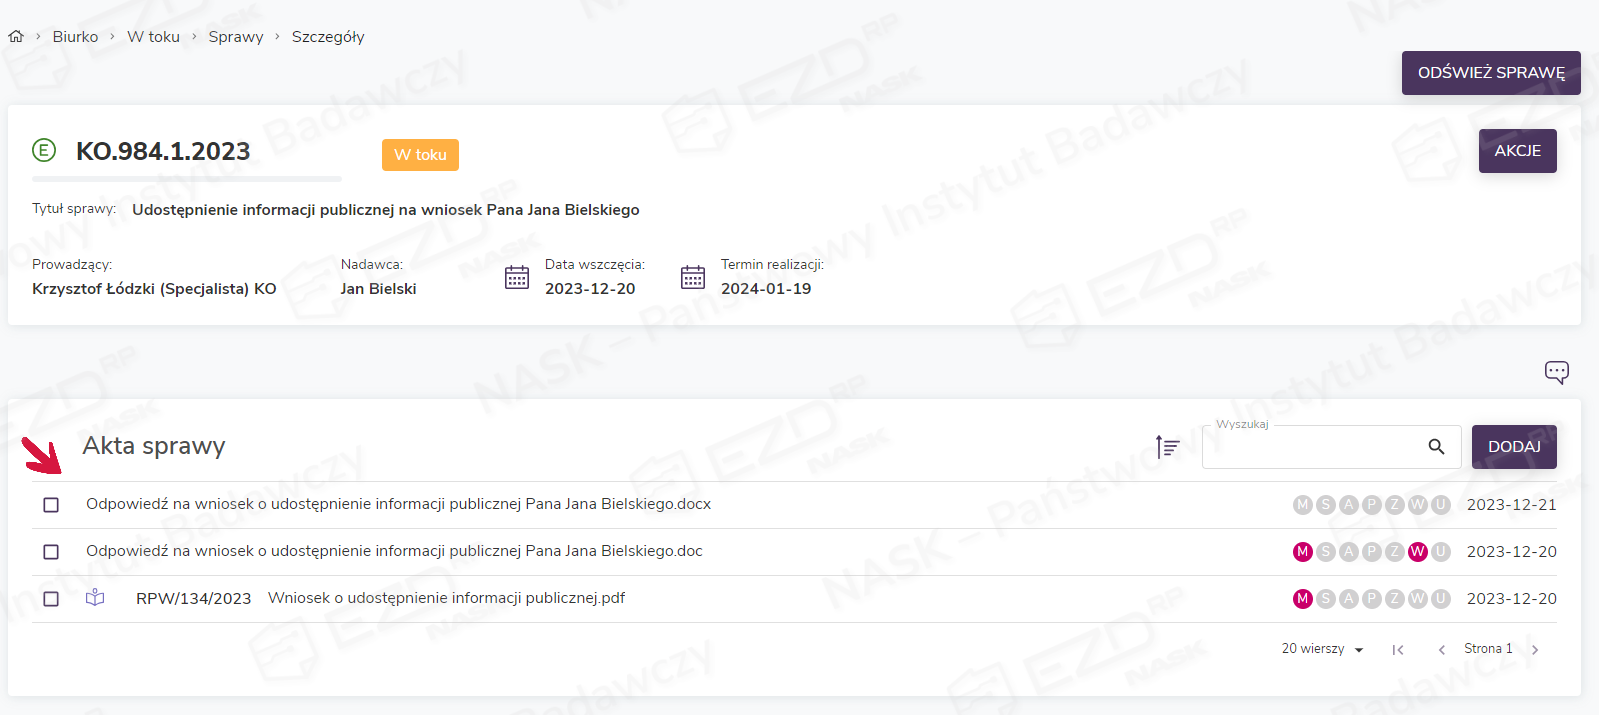Viewport: 1599px width, 715px height.
Task: Click the magnifier icon in the search field
Action: pyautogui.click(x=1436, y=447)
